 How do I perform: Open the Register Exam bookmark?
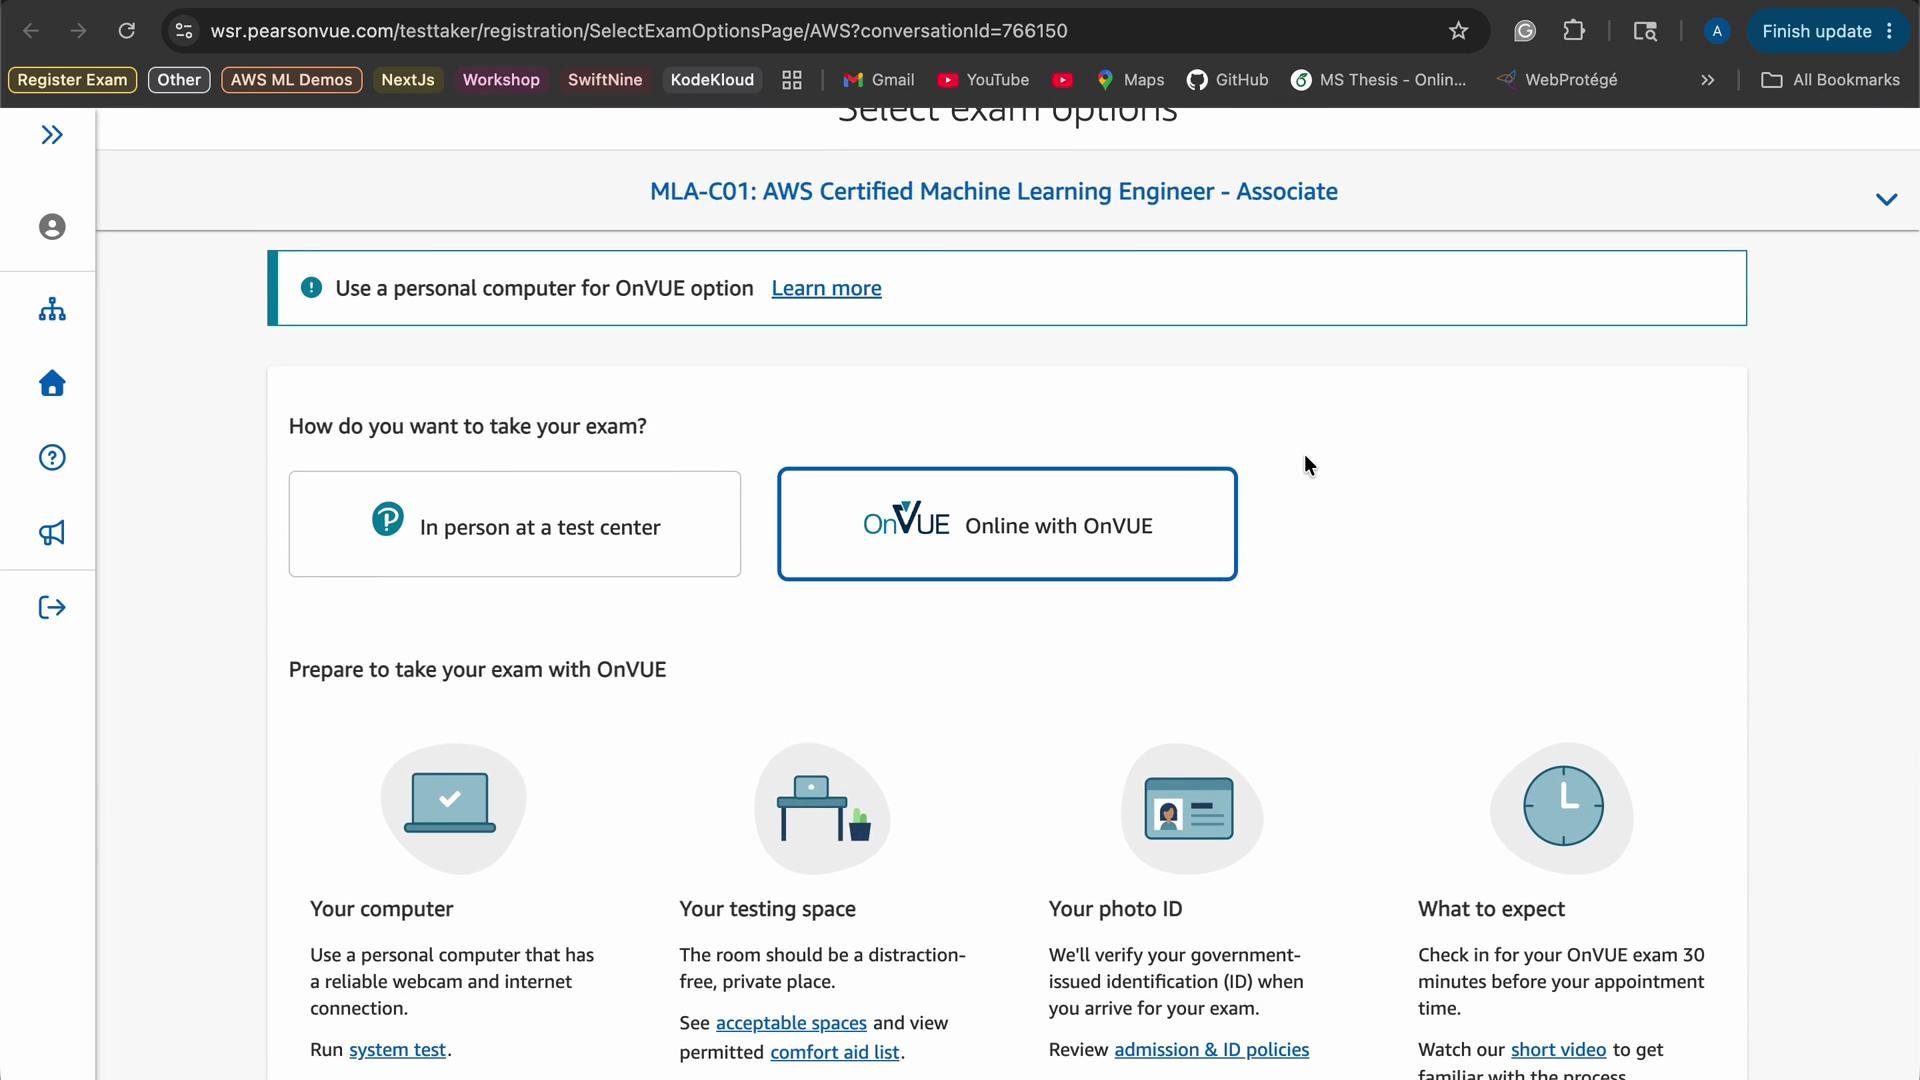coord(72,80)
